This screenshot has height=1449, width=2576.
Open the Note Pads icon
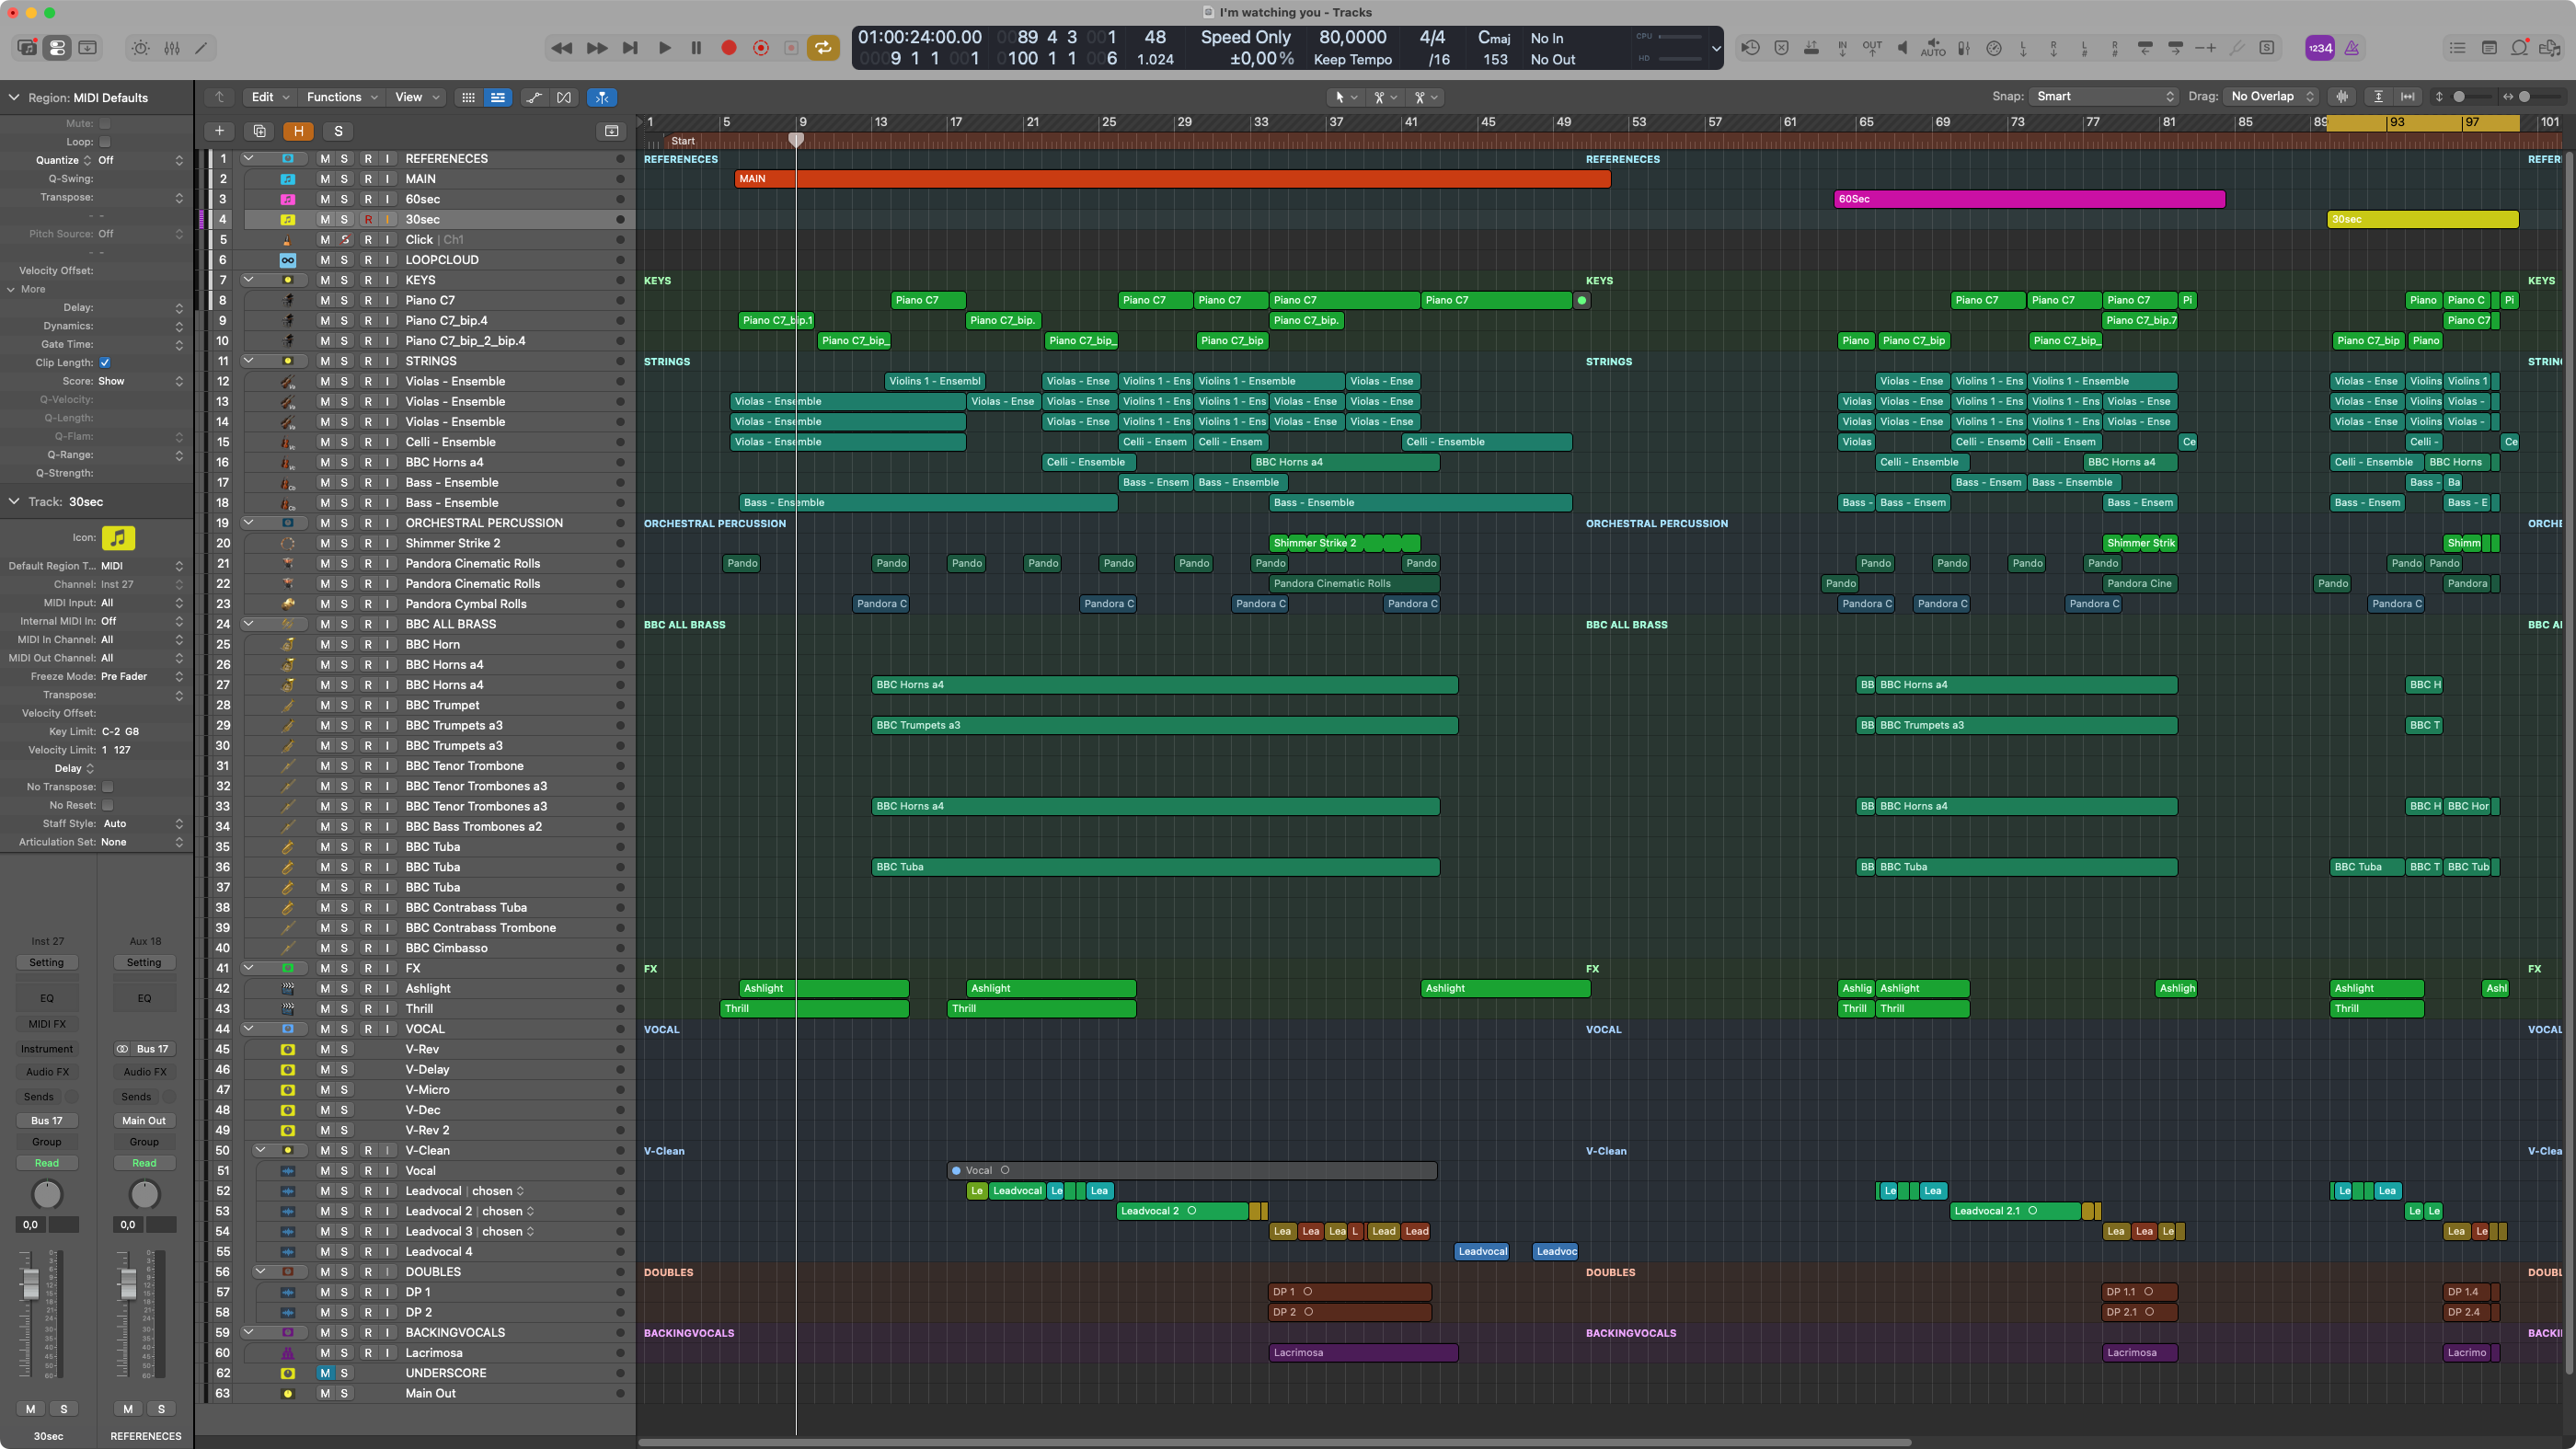[x=2489, y=47]
